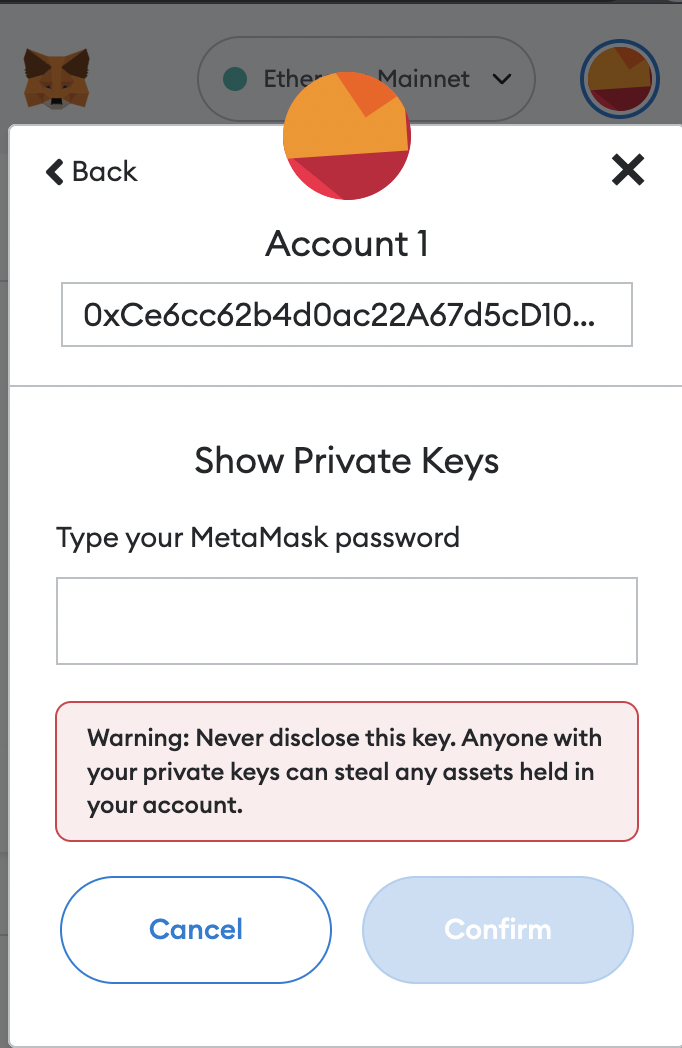Click the Type your MetaMask password label

pyautogui.click(x=258, y=537)
